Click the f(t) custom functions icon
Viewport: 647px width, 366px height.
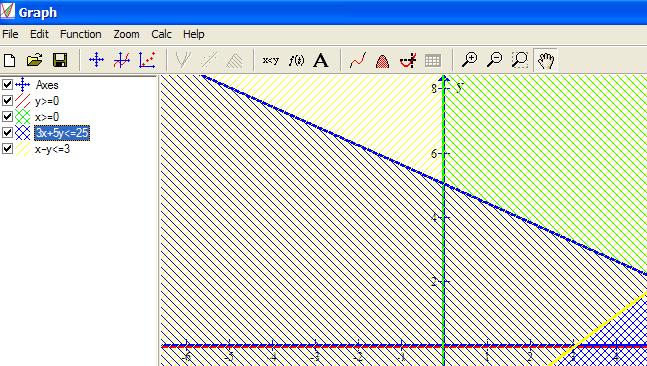[296, 61]
